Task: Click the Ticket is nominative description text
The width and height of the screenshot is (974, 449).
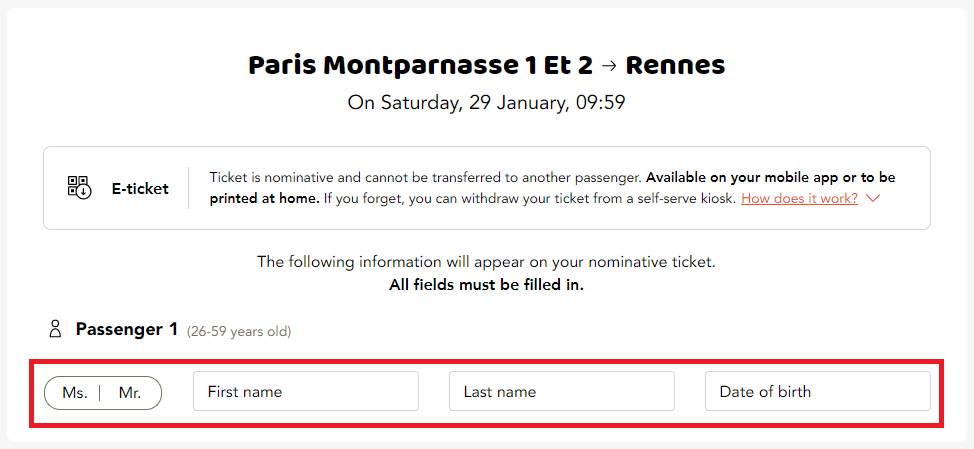Action: click(424, 178)
